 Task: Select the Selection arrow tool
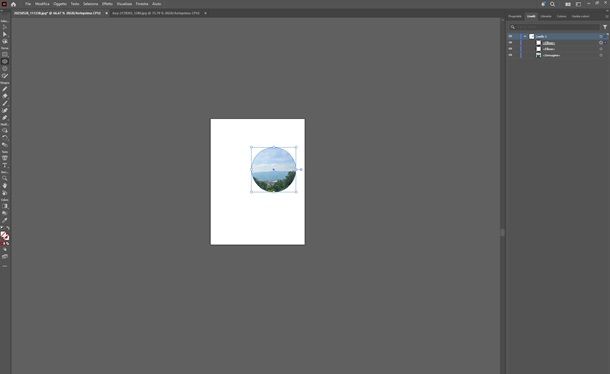click(5, 28)
